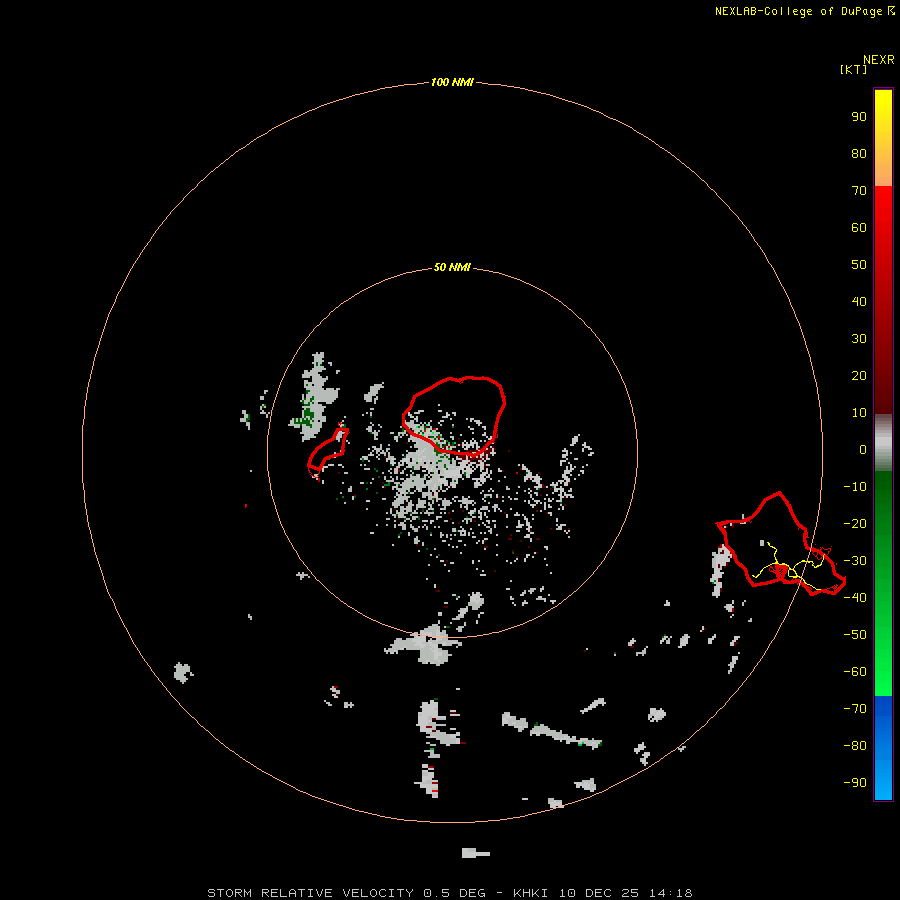Click the NEXLAB-College of DuPage credit text
This screenshot has height=900, width=900.
[804, 11]
